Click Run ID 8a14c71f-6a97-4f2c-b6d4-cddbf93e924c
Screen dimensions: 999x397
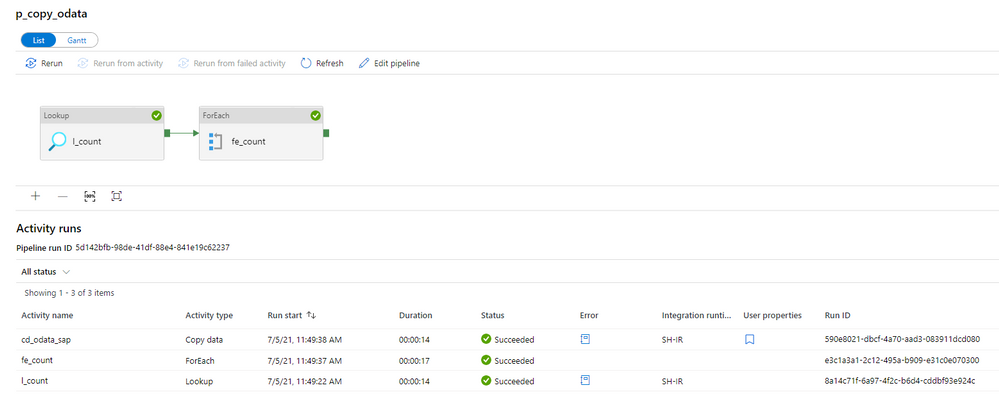coord(900,380)
